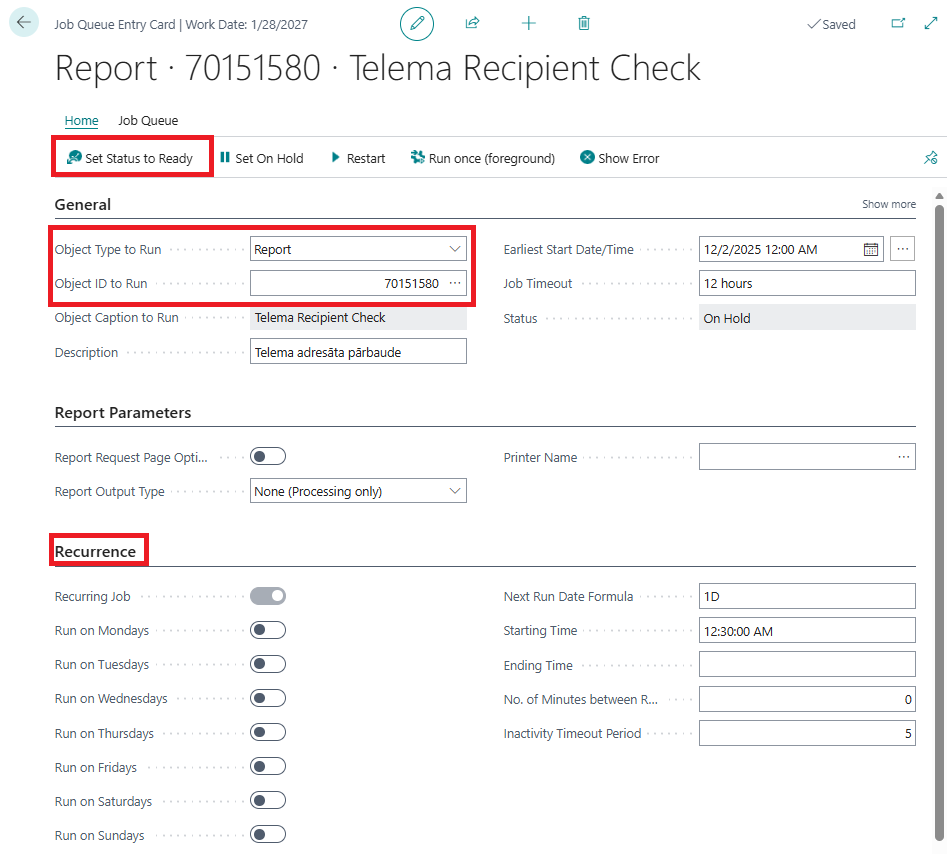The image size is (948, 854).
Task: Select the Home tab
Action: click(81, 121)
